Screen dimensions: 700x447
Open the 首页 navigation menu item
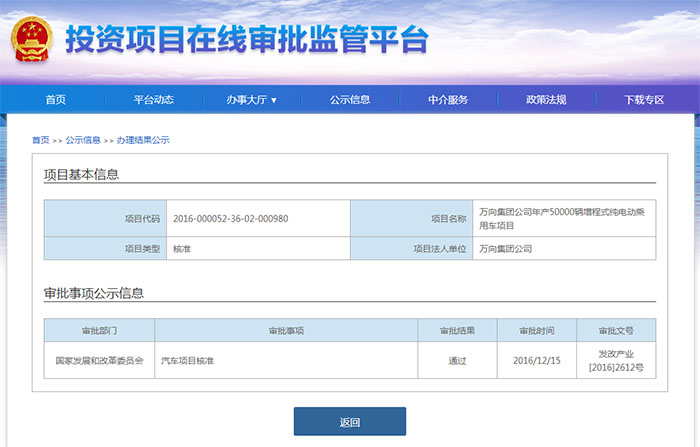click(x=56, y=100)
